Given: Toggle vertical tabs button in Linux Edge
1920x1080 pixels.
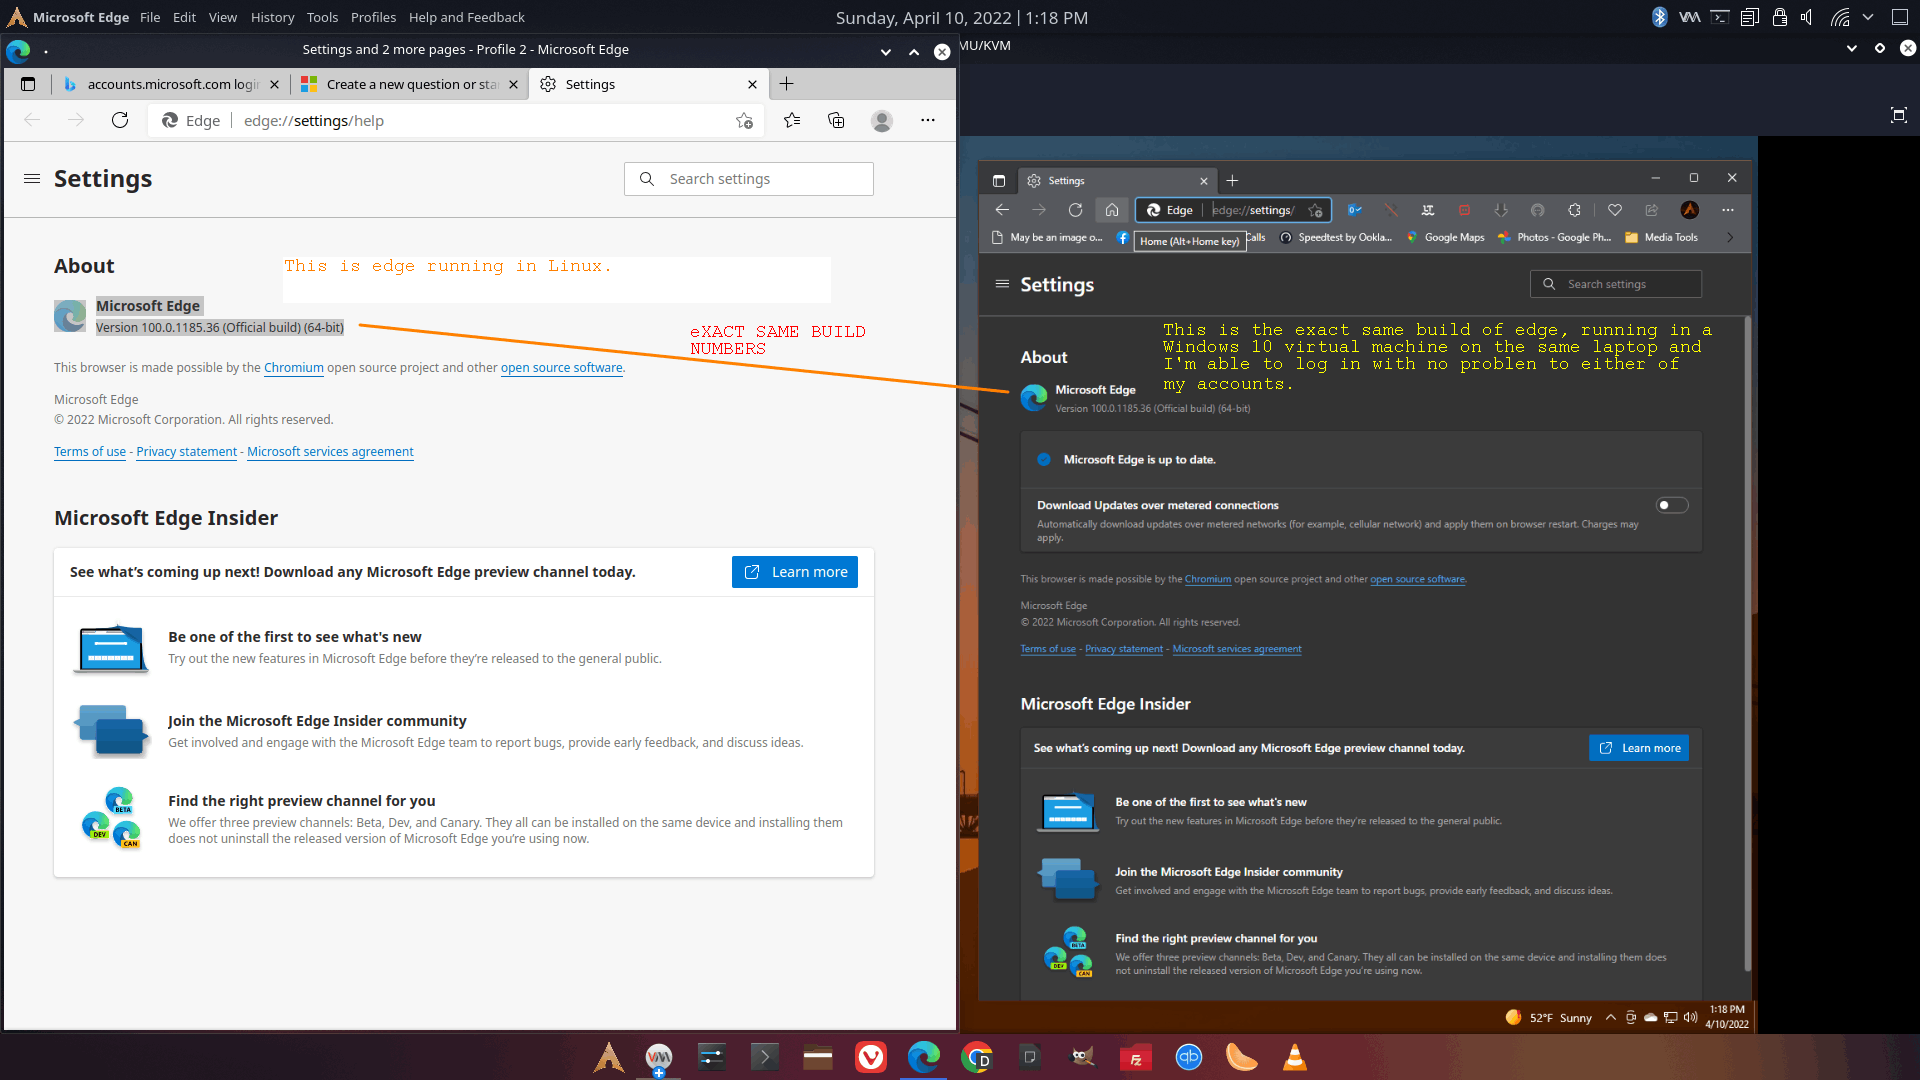Looking at the screenshot, I should point(28,84).
